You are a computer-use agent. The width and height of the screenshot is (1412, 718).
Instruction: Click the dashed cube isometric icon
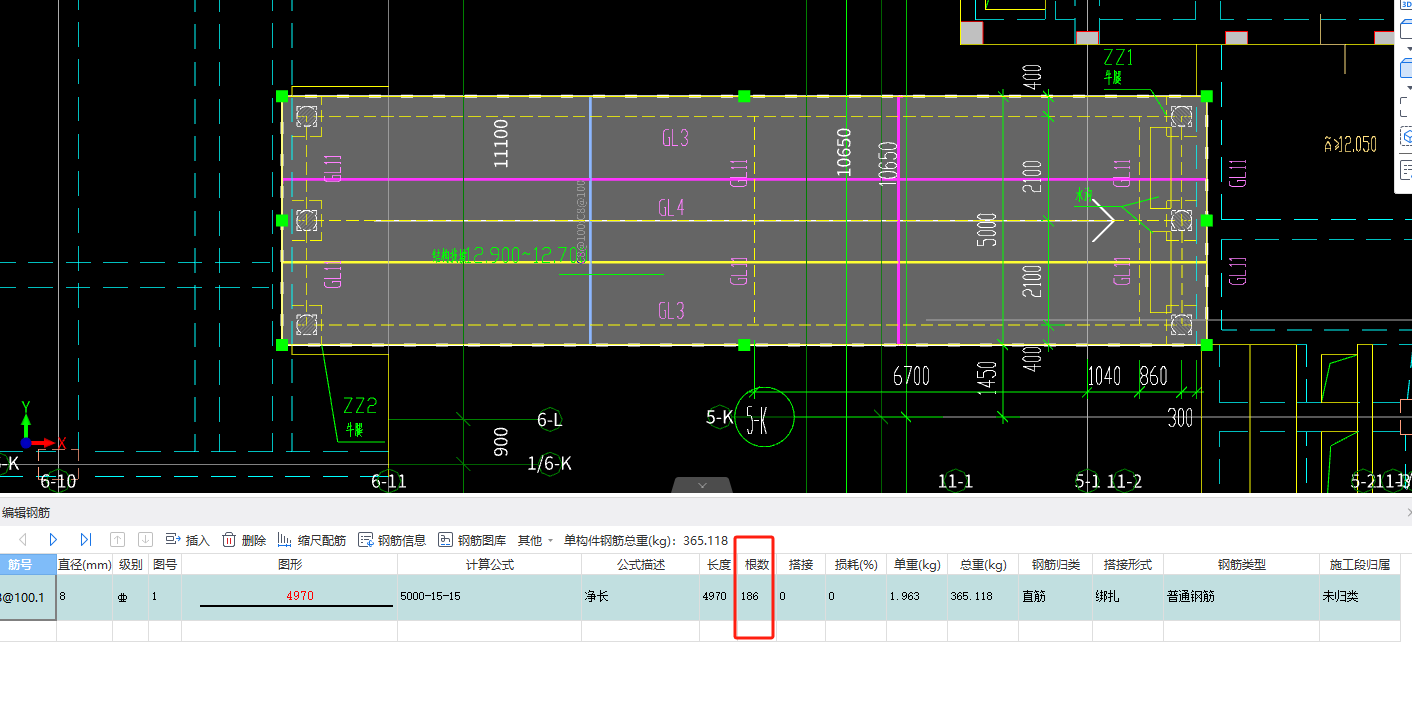[1405, 137]
